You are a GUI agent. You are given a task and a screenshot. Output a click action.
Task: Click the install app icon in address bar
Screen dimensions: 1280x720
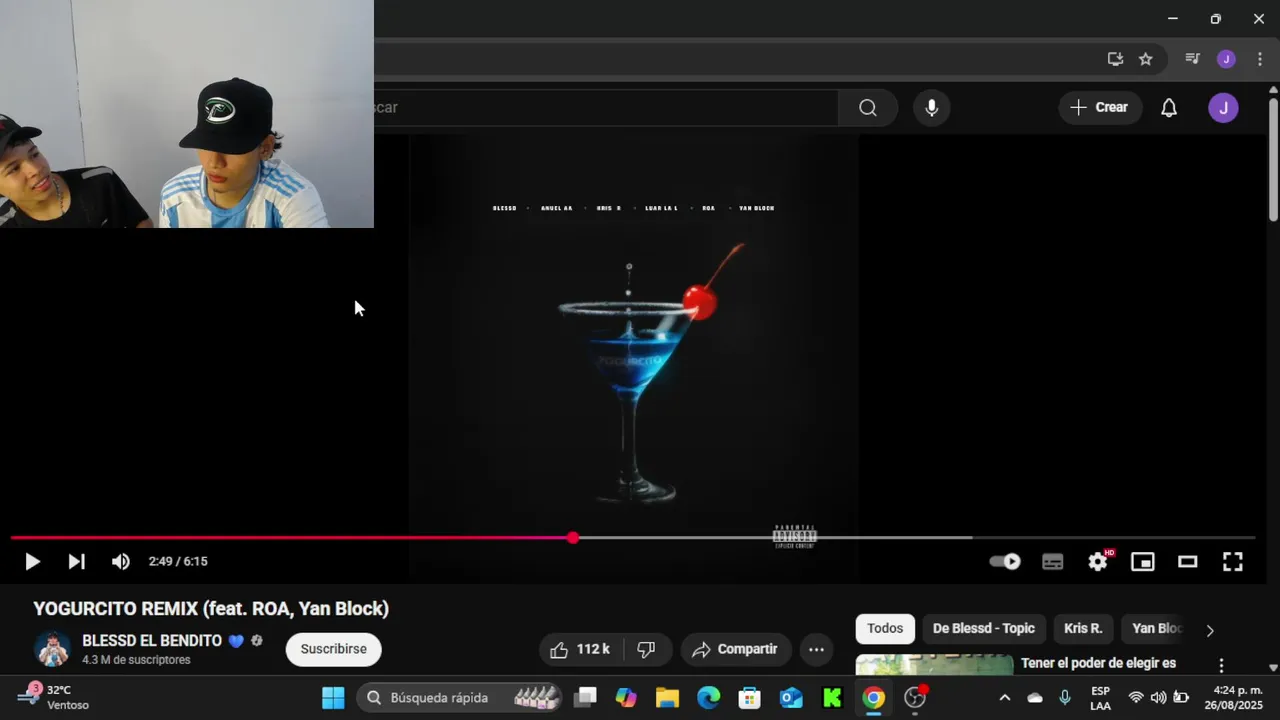click(1115, 59)
